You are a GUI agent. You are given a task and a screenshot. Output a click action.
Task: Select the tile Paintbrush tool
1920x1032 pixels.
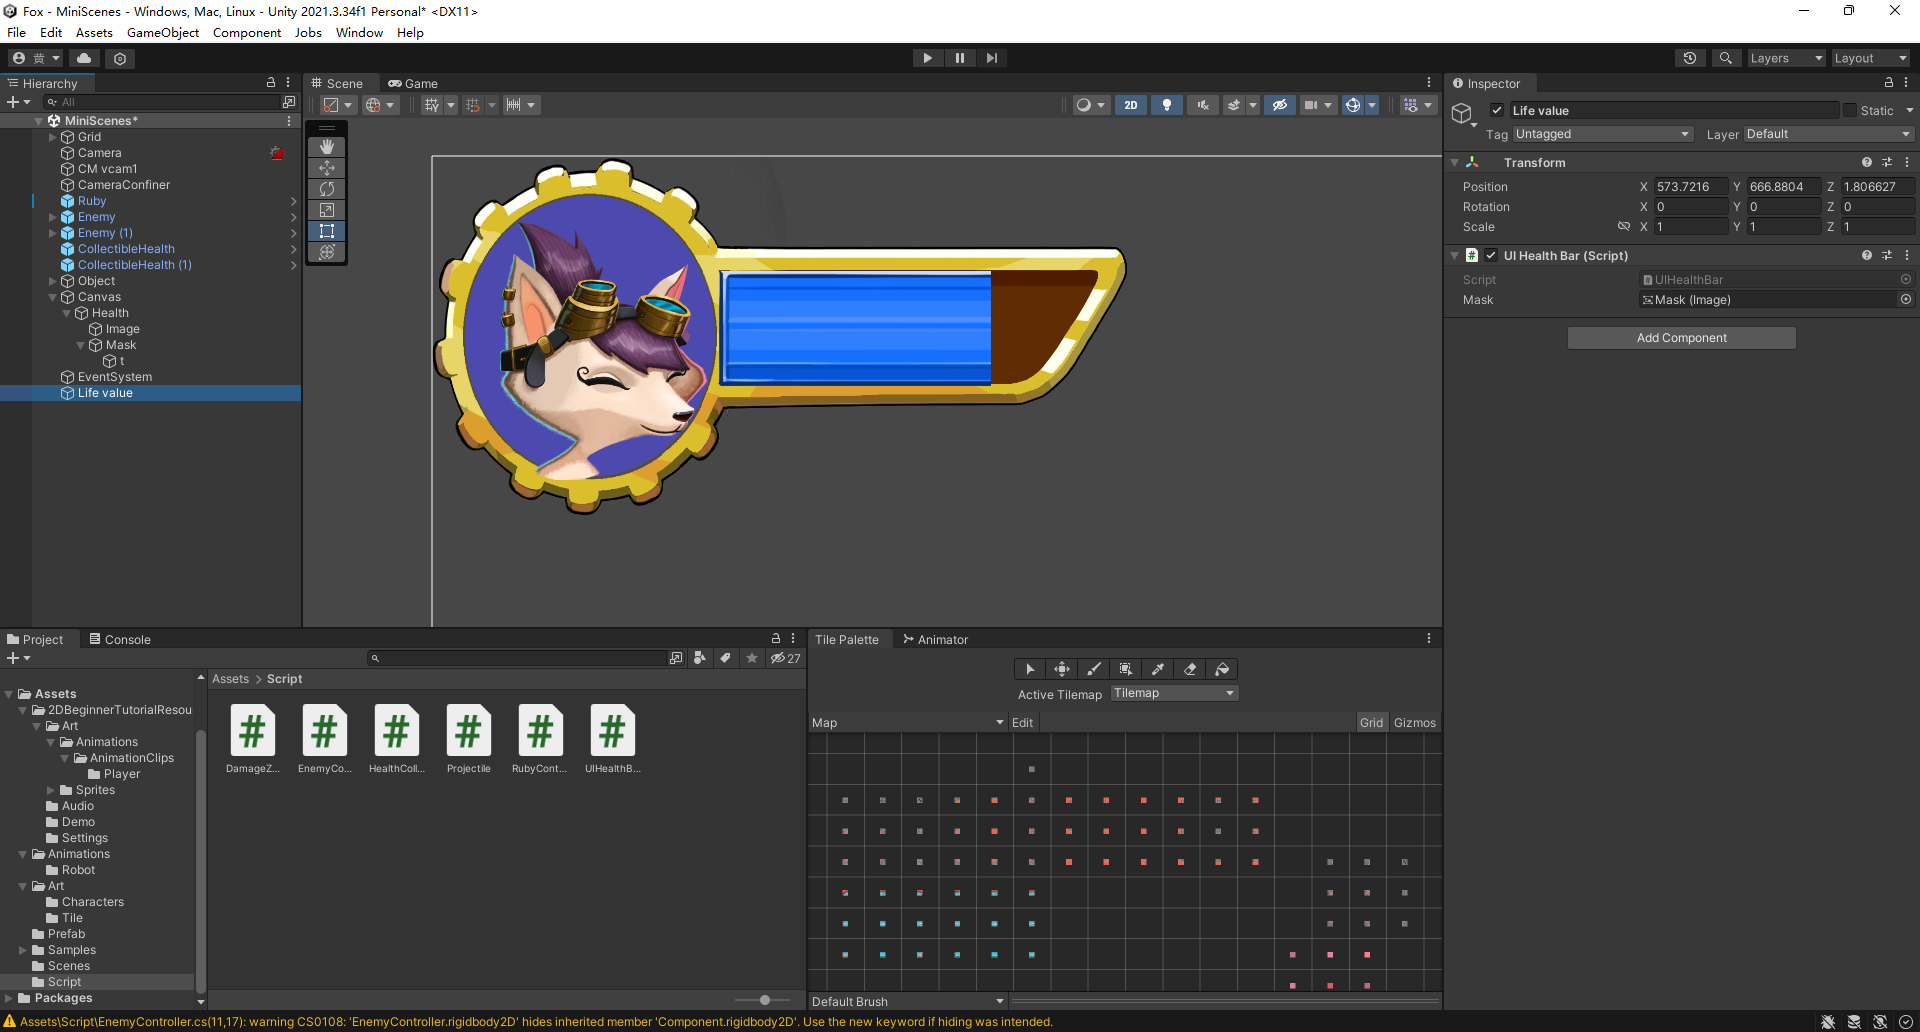tap(1094, 669)
